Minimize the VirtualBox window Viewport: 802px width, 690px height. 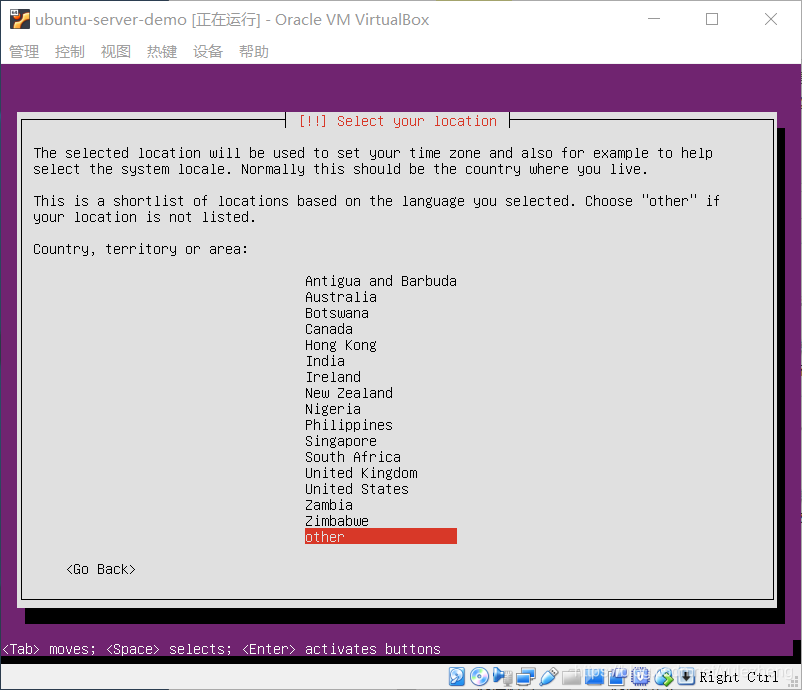(x=654, y=19)
